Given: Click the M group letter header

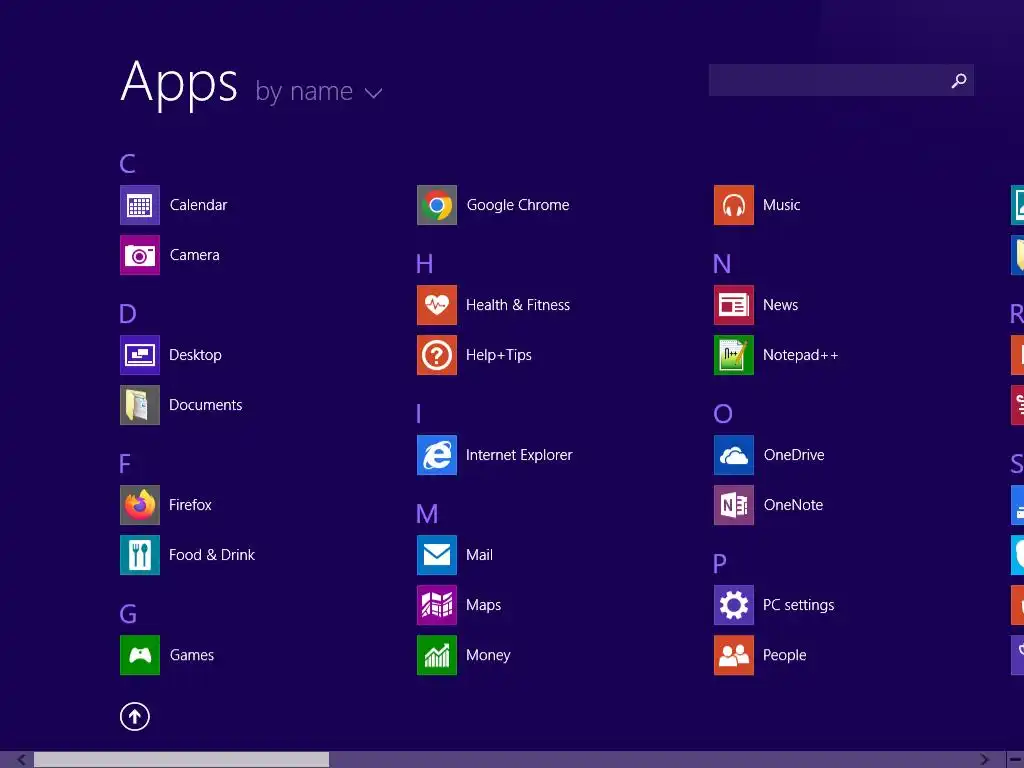Looking at the screenshot, I should [427, 514].
